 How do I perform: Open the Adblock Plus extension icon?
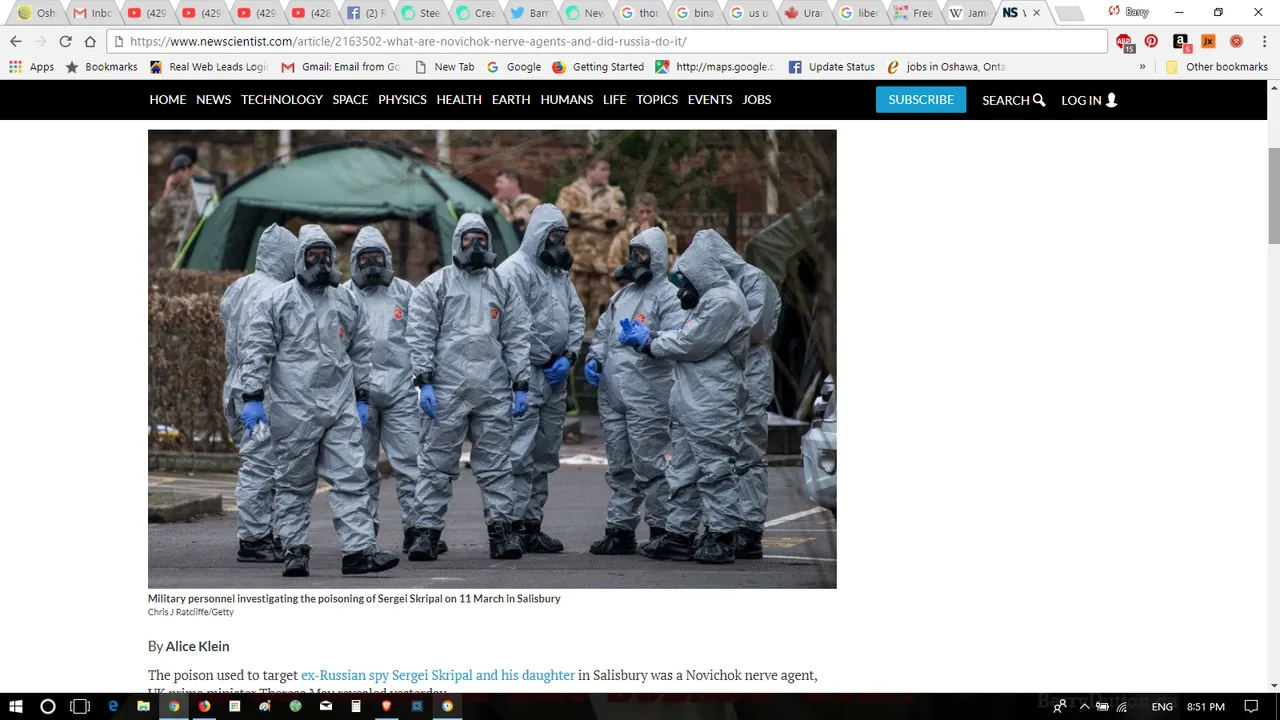coord(1125,42)
